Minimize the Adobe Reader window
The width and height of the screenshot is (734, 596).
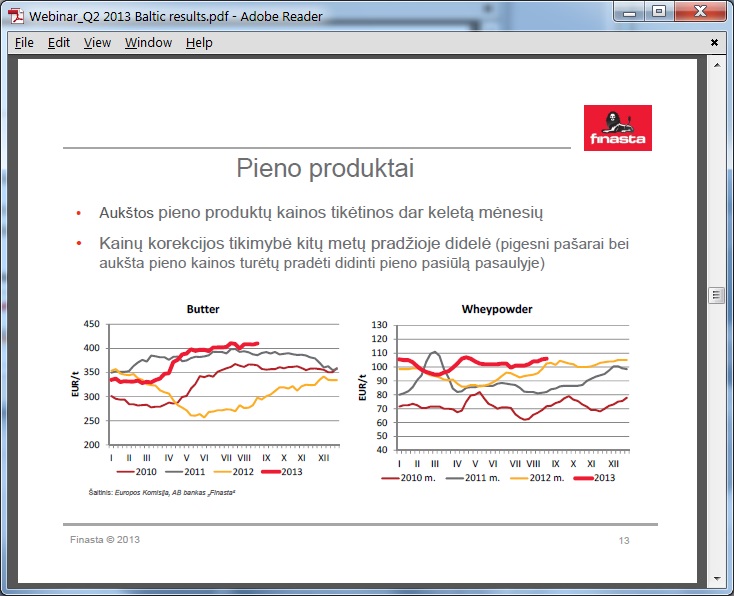629,11
